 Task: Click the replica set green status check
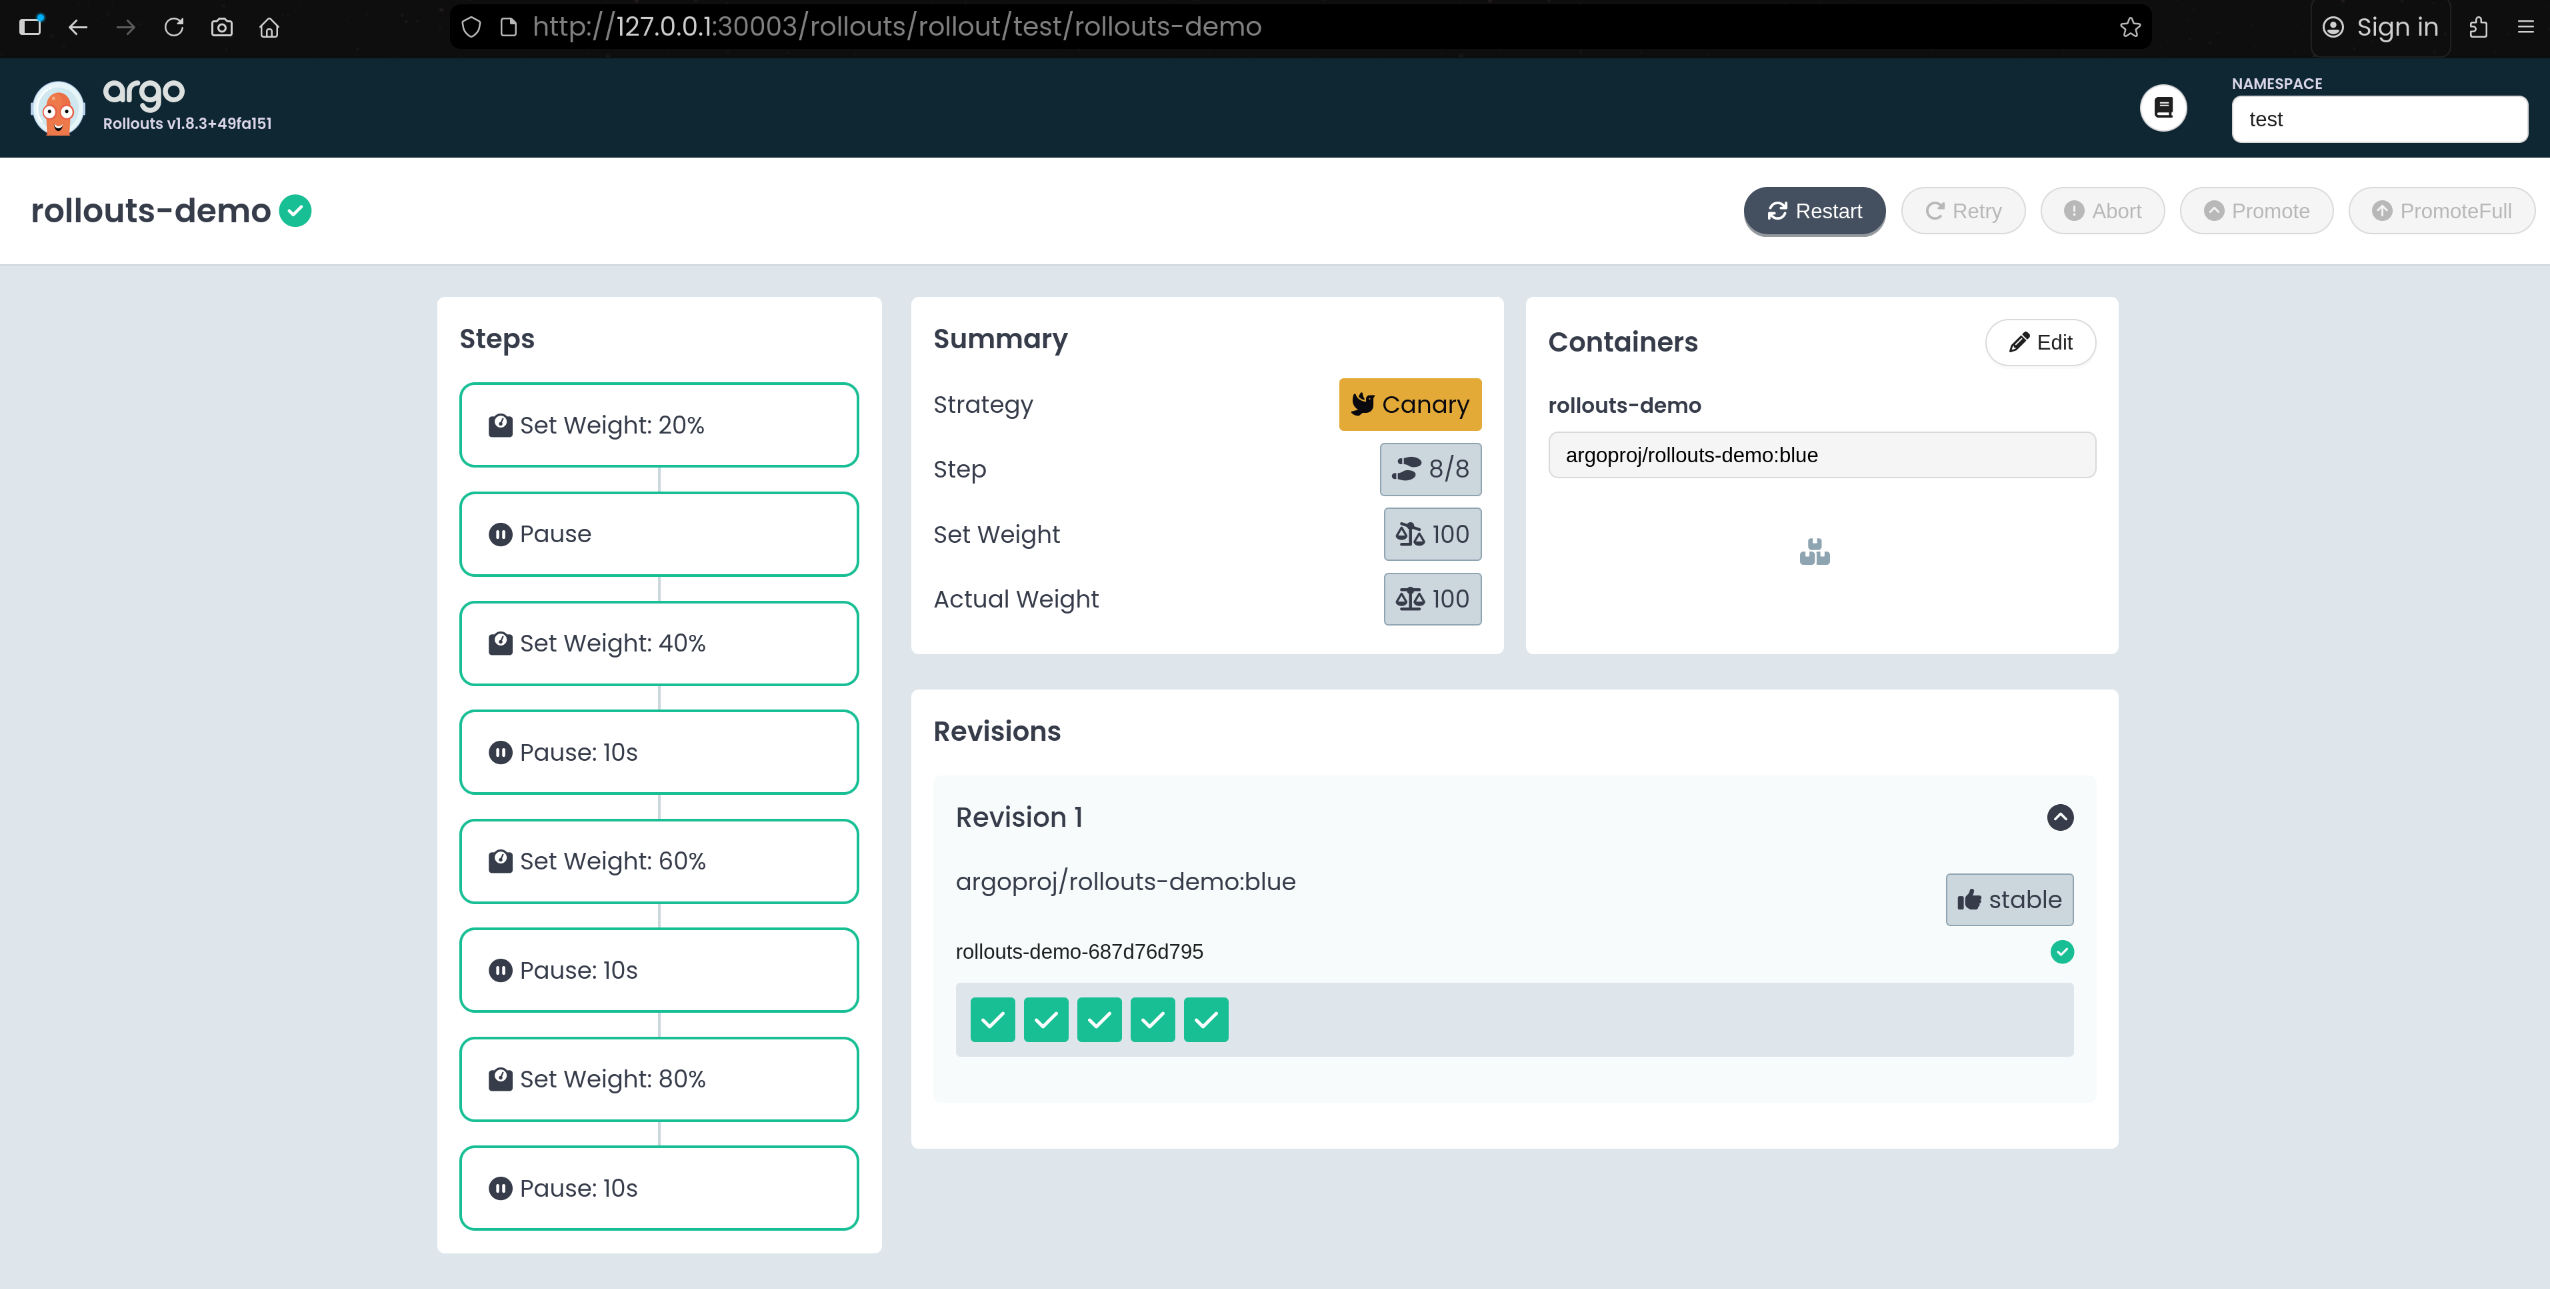pyautogui.click(x=2061, y=952)
